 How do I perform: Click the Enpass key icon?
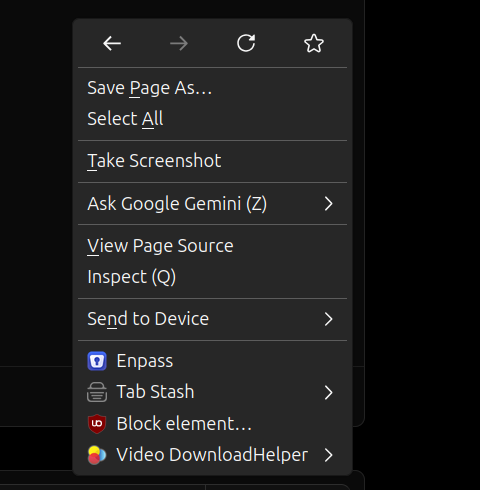97,361
